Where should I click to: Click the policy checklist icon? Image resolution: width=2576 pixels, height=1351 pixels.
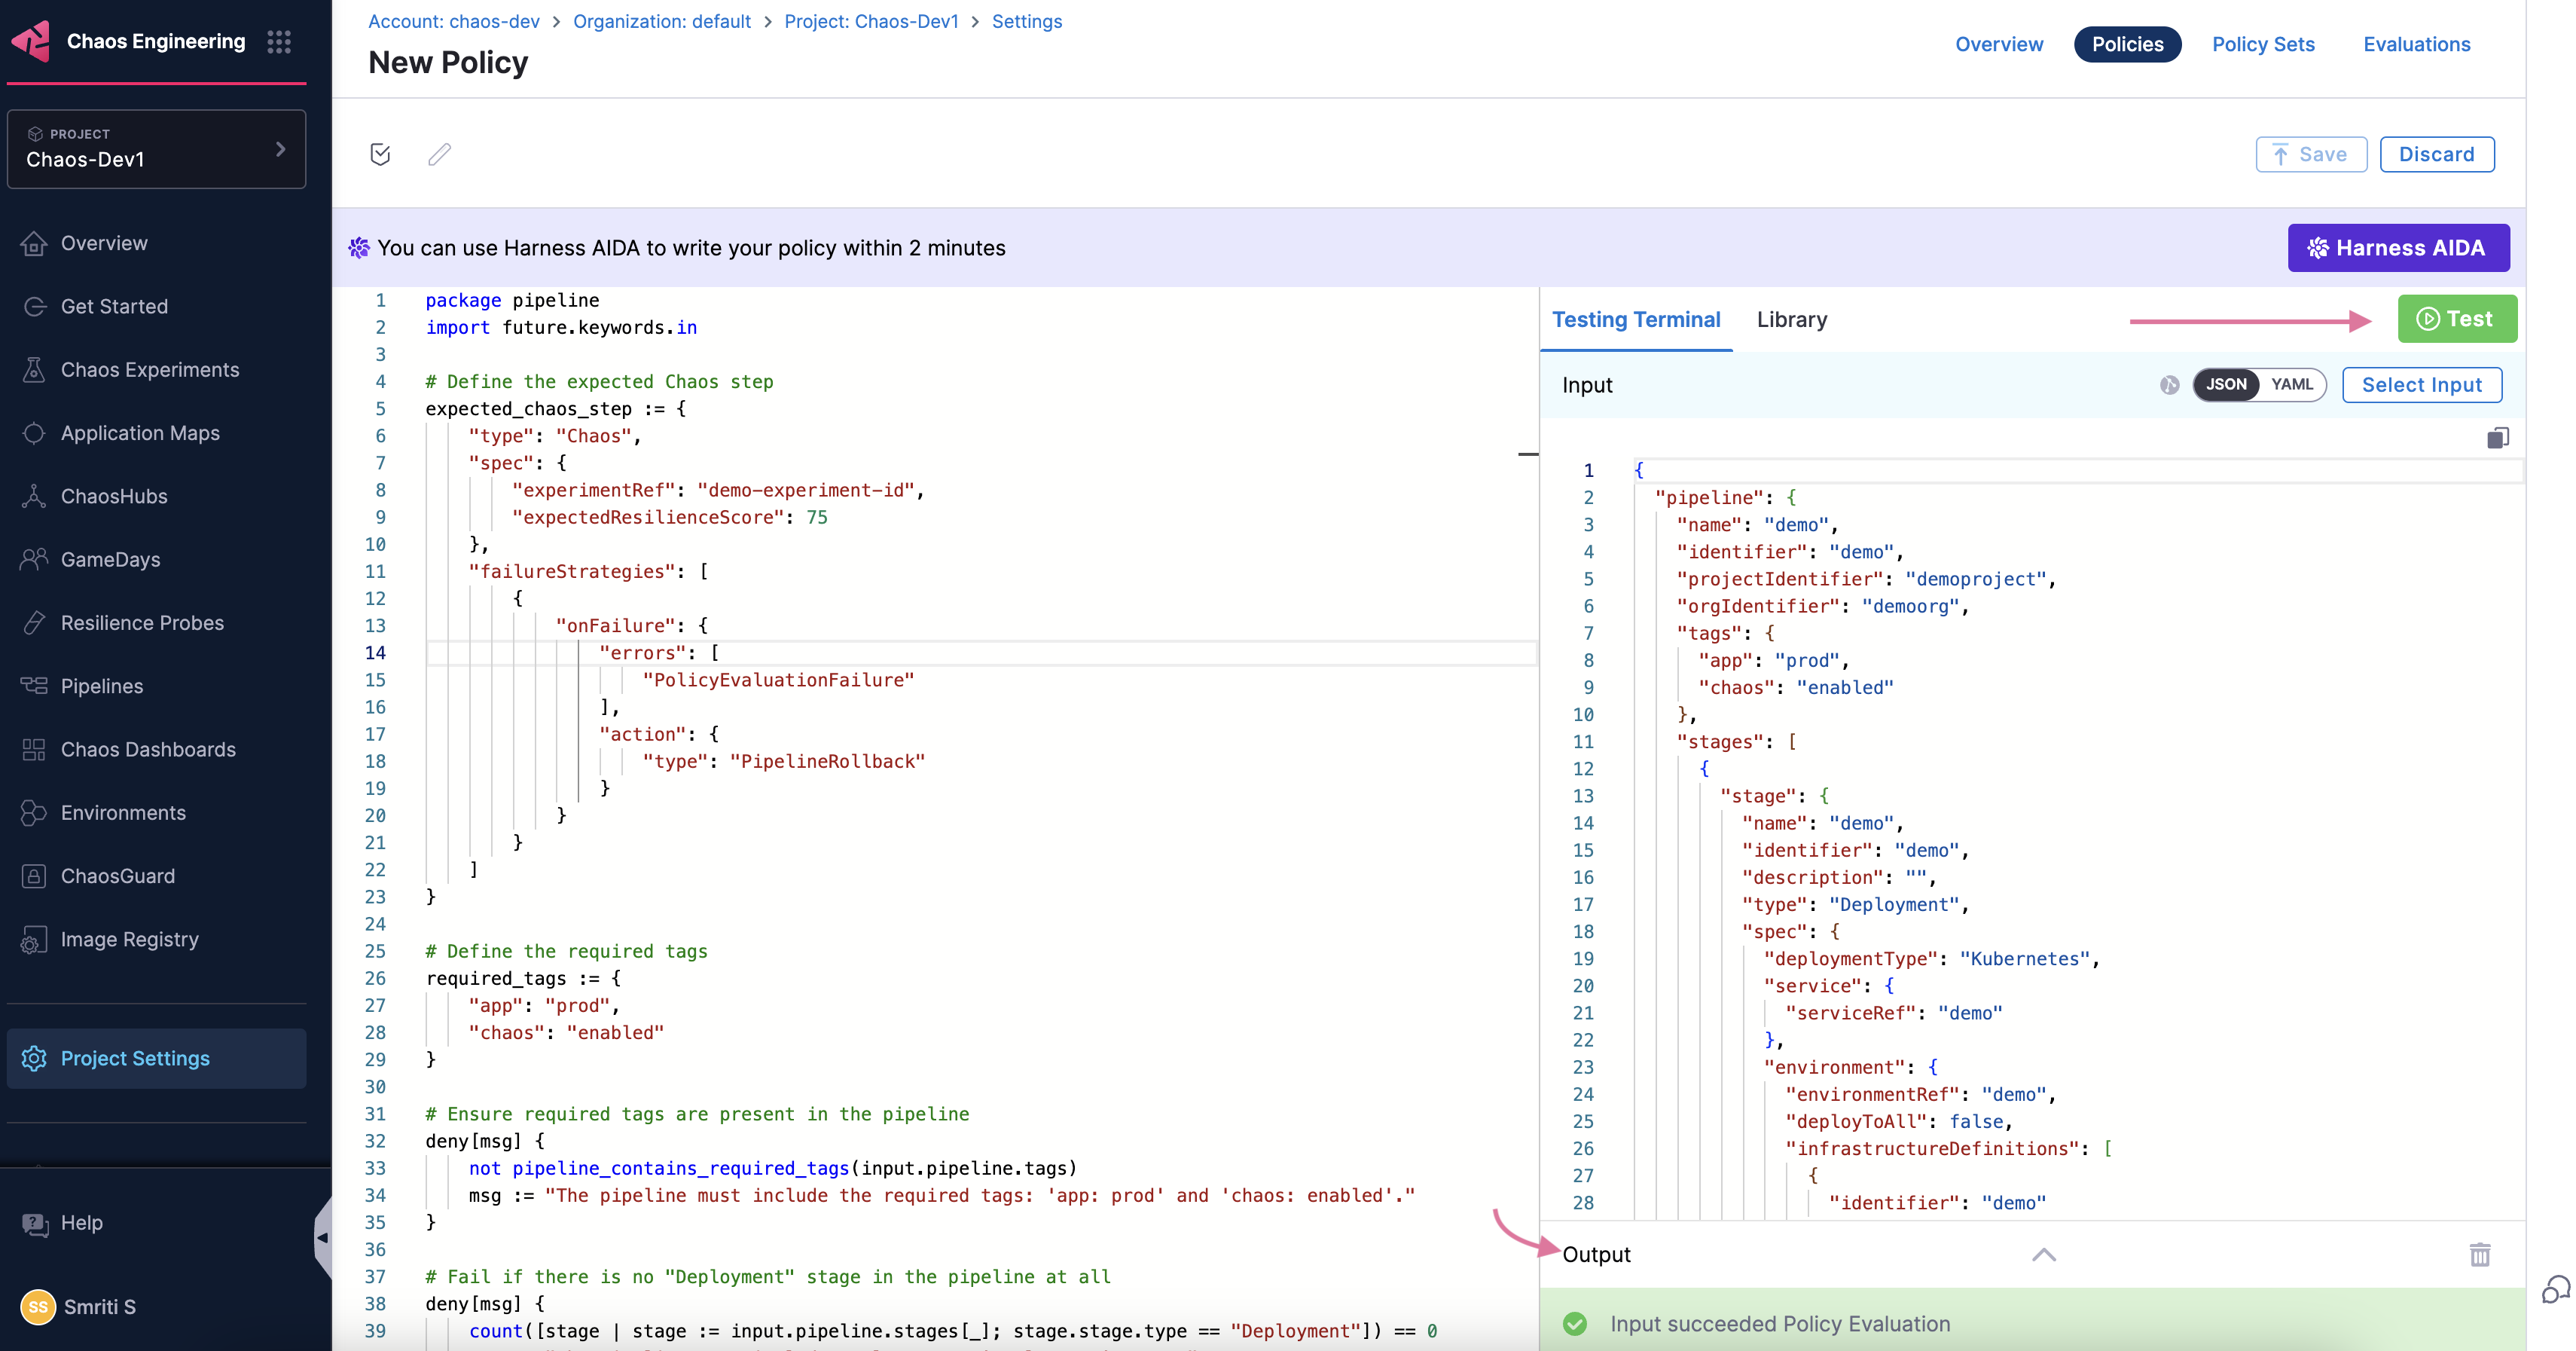point(380,154)
